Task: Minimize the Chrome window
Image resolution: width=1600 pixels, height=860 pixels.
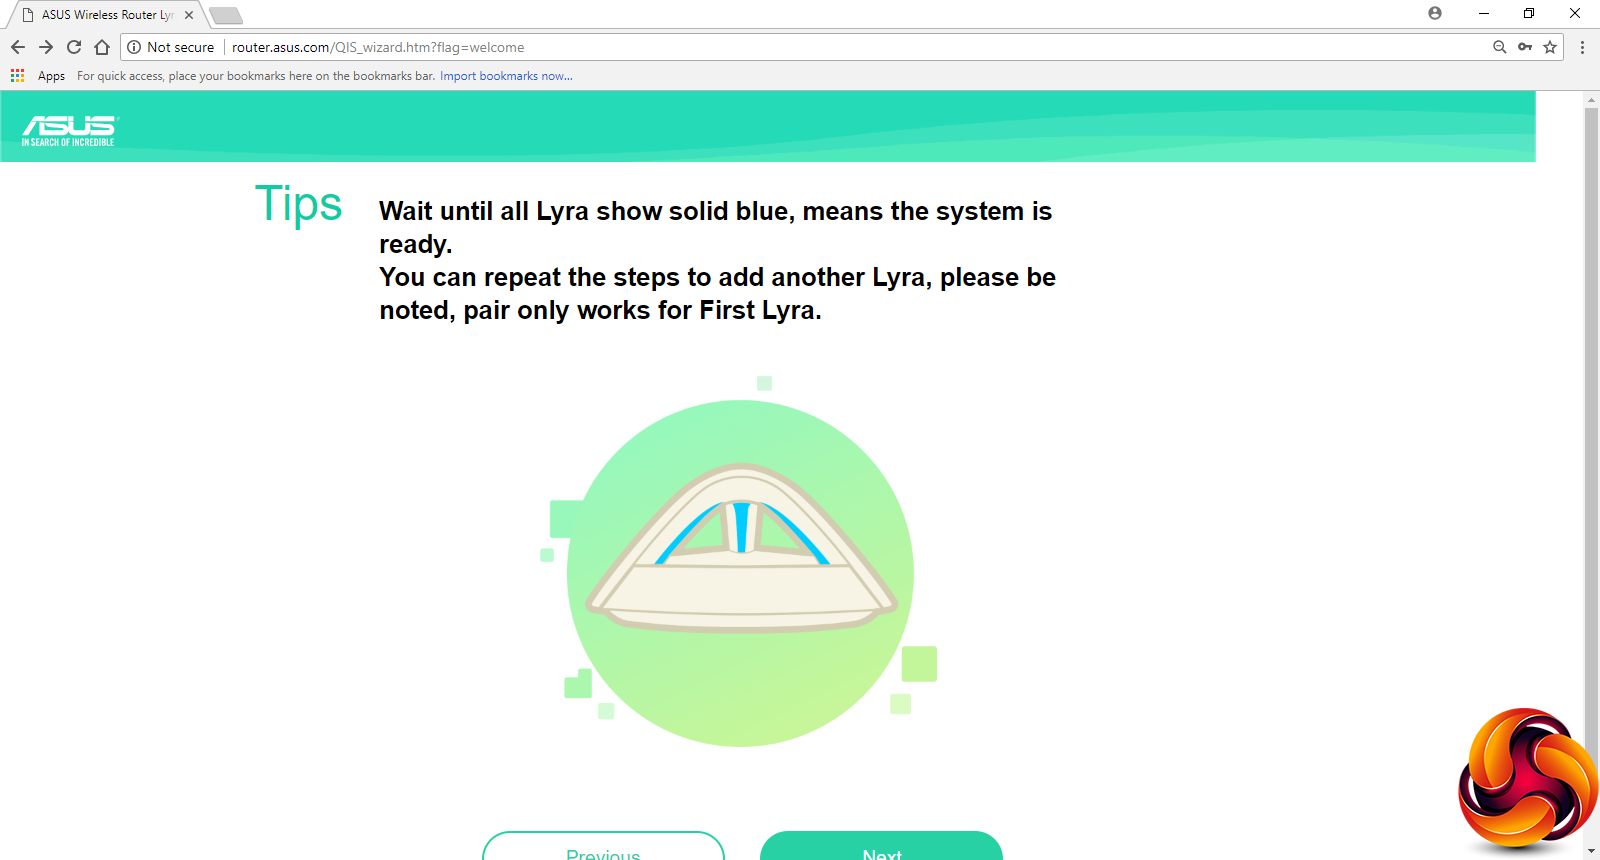Action: pos(1484,13)
